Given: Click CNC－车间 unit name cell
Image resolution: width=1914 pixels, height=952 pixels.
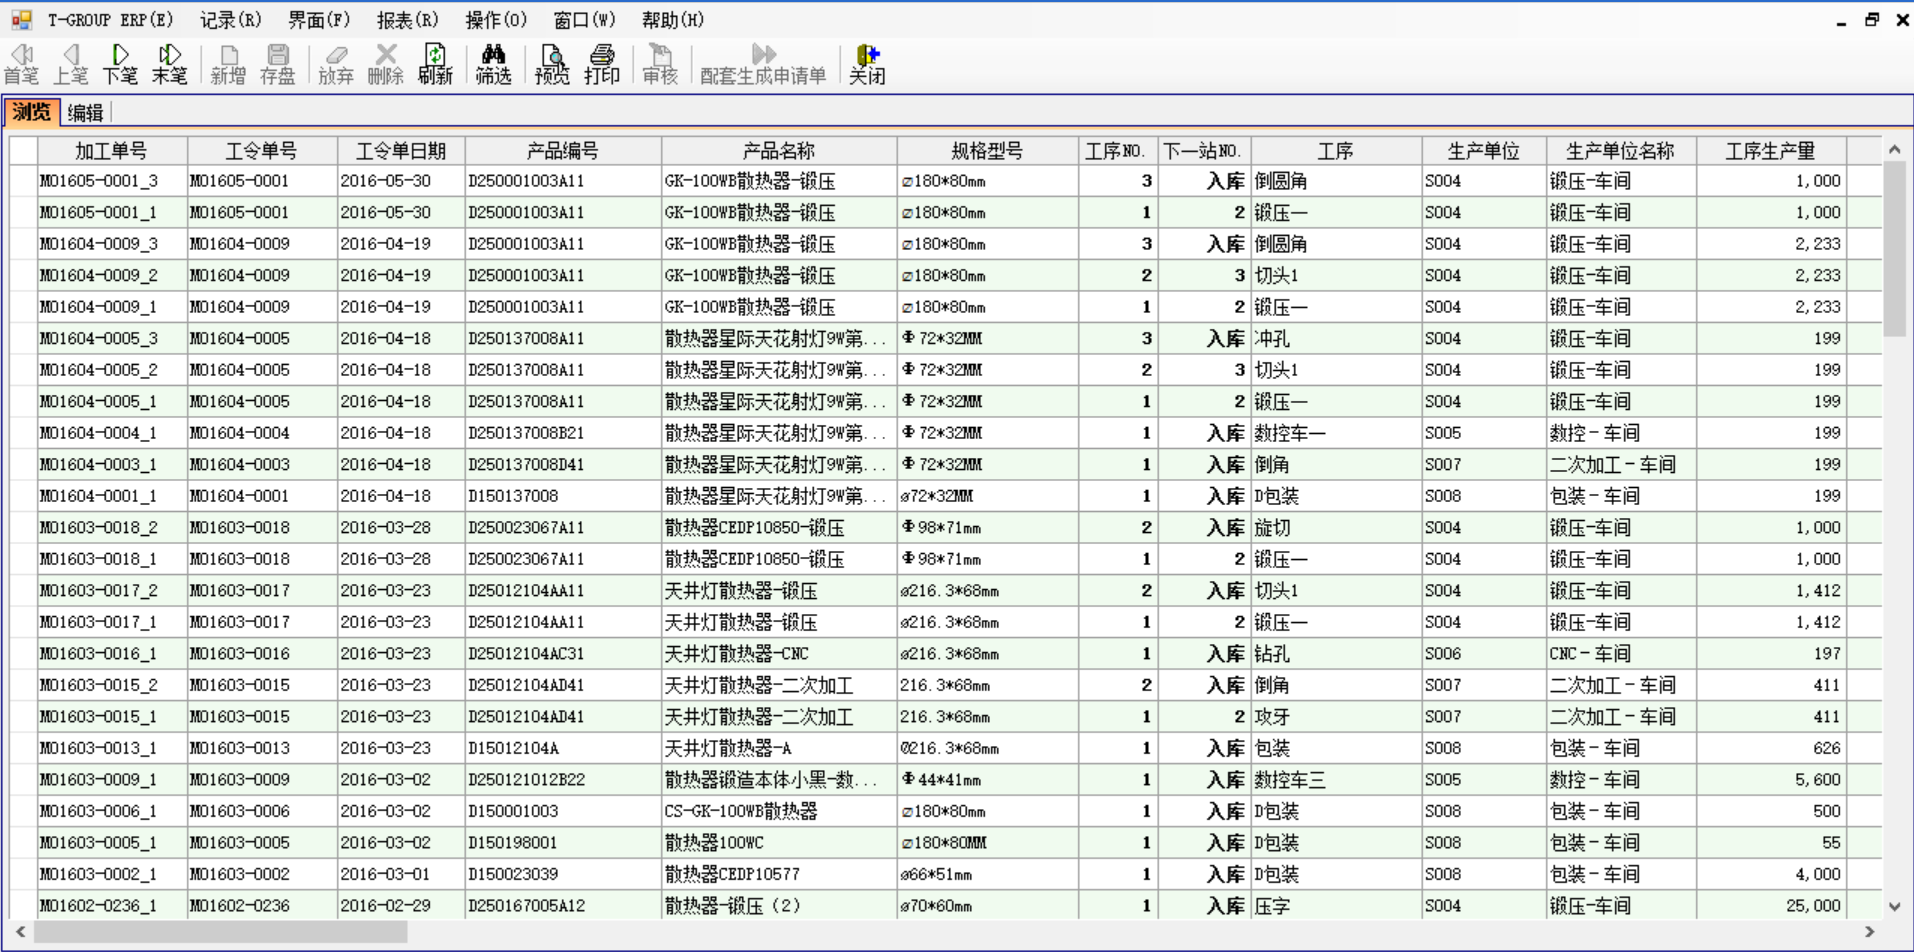Looking at the screenshot, I should tap(1621, 653).
